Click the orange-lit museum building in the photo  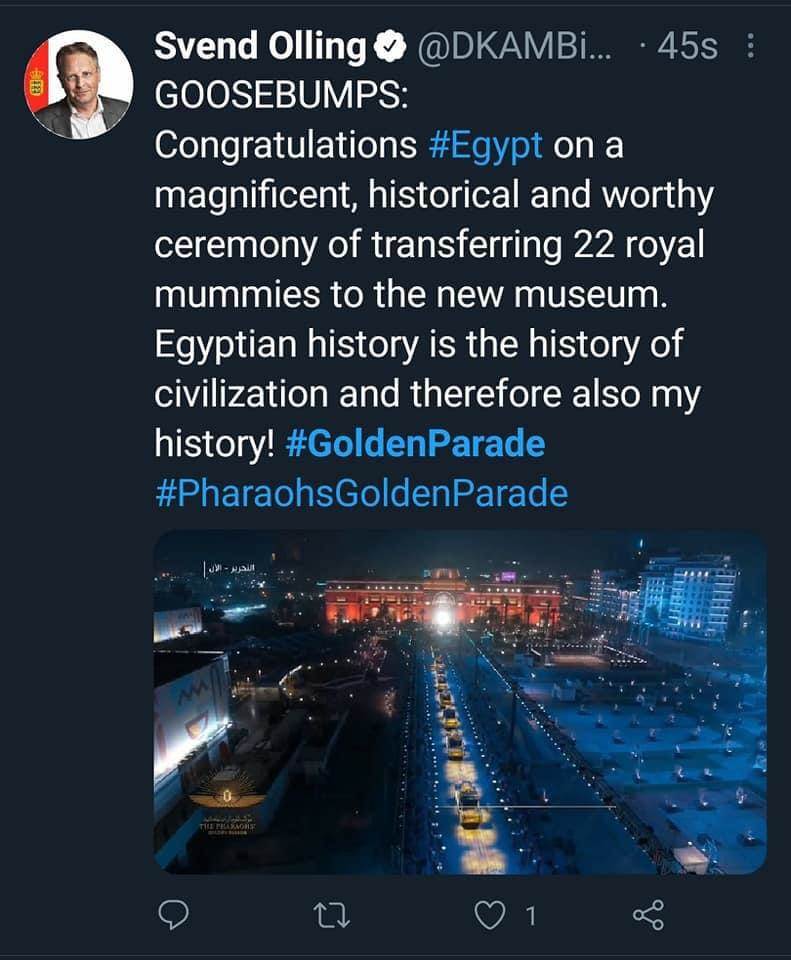(442, 599)
